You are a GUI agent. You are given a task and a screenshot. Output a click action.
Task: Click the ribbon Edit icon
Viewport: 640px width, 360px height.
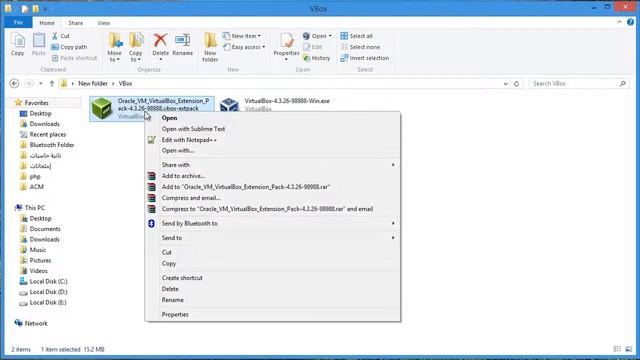click(x=307, y=47)
